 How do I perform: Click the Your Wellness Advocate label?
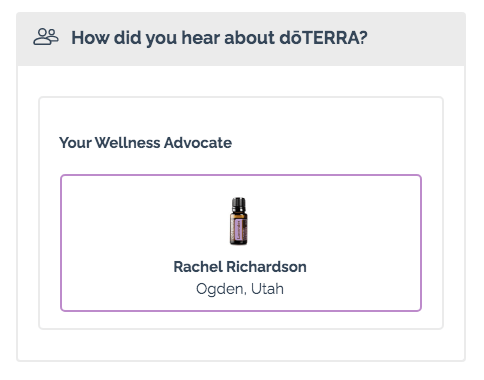tap(145, 143)
